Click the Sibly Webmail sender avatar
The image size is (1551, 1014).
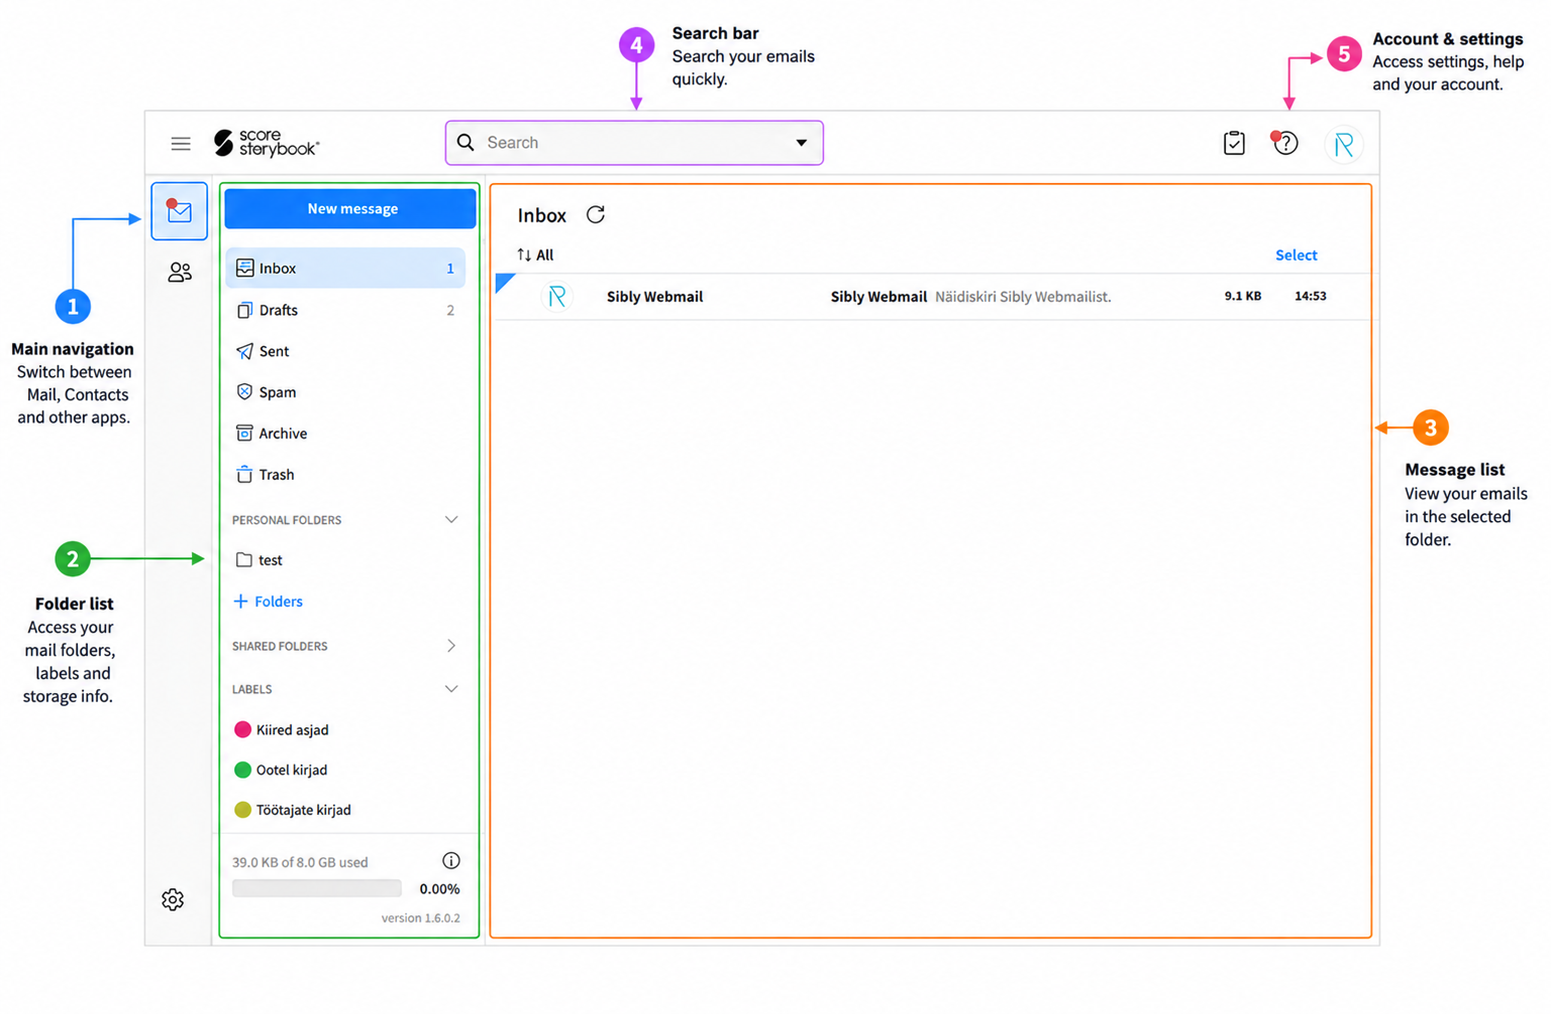point(557,296)
